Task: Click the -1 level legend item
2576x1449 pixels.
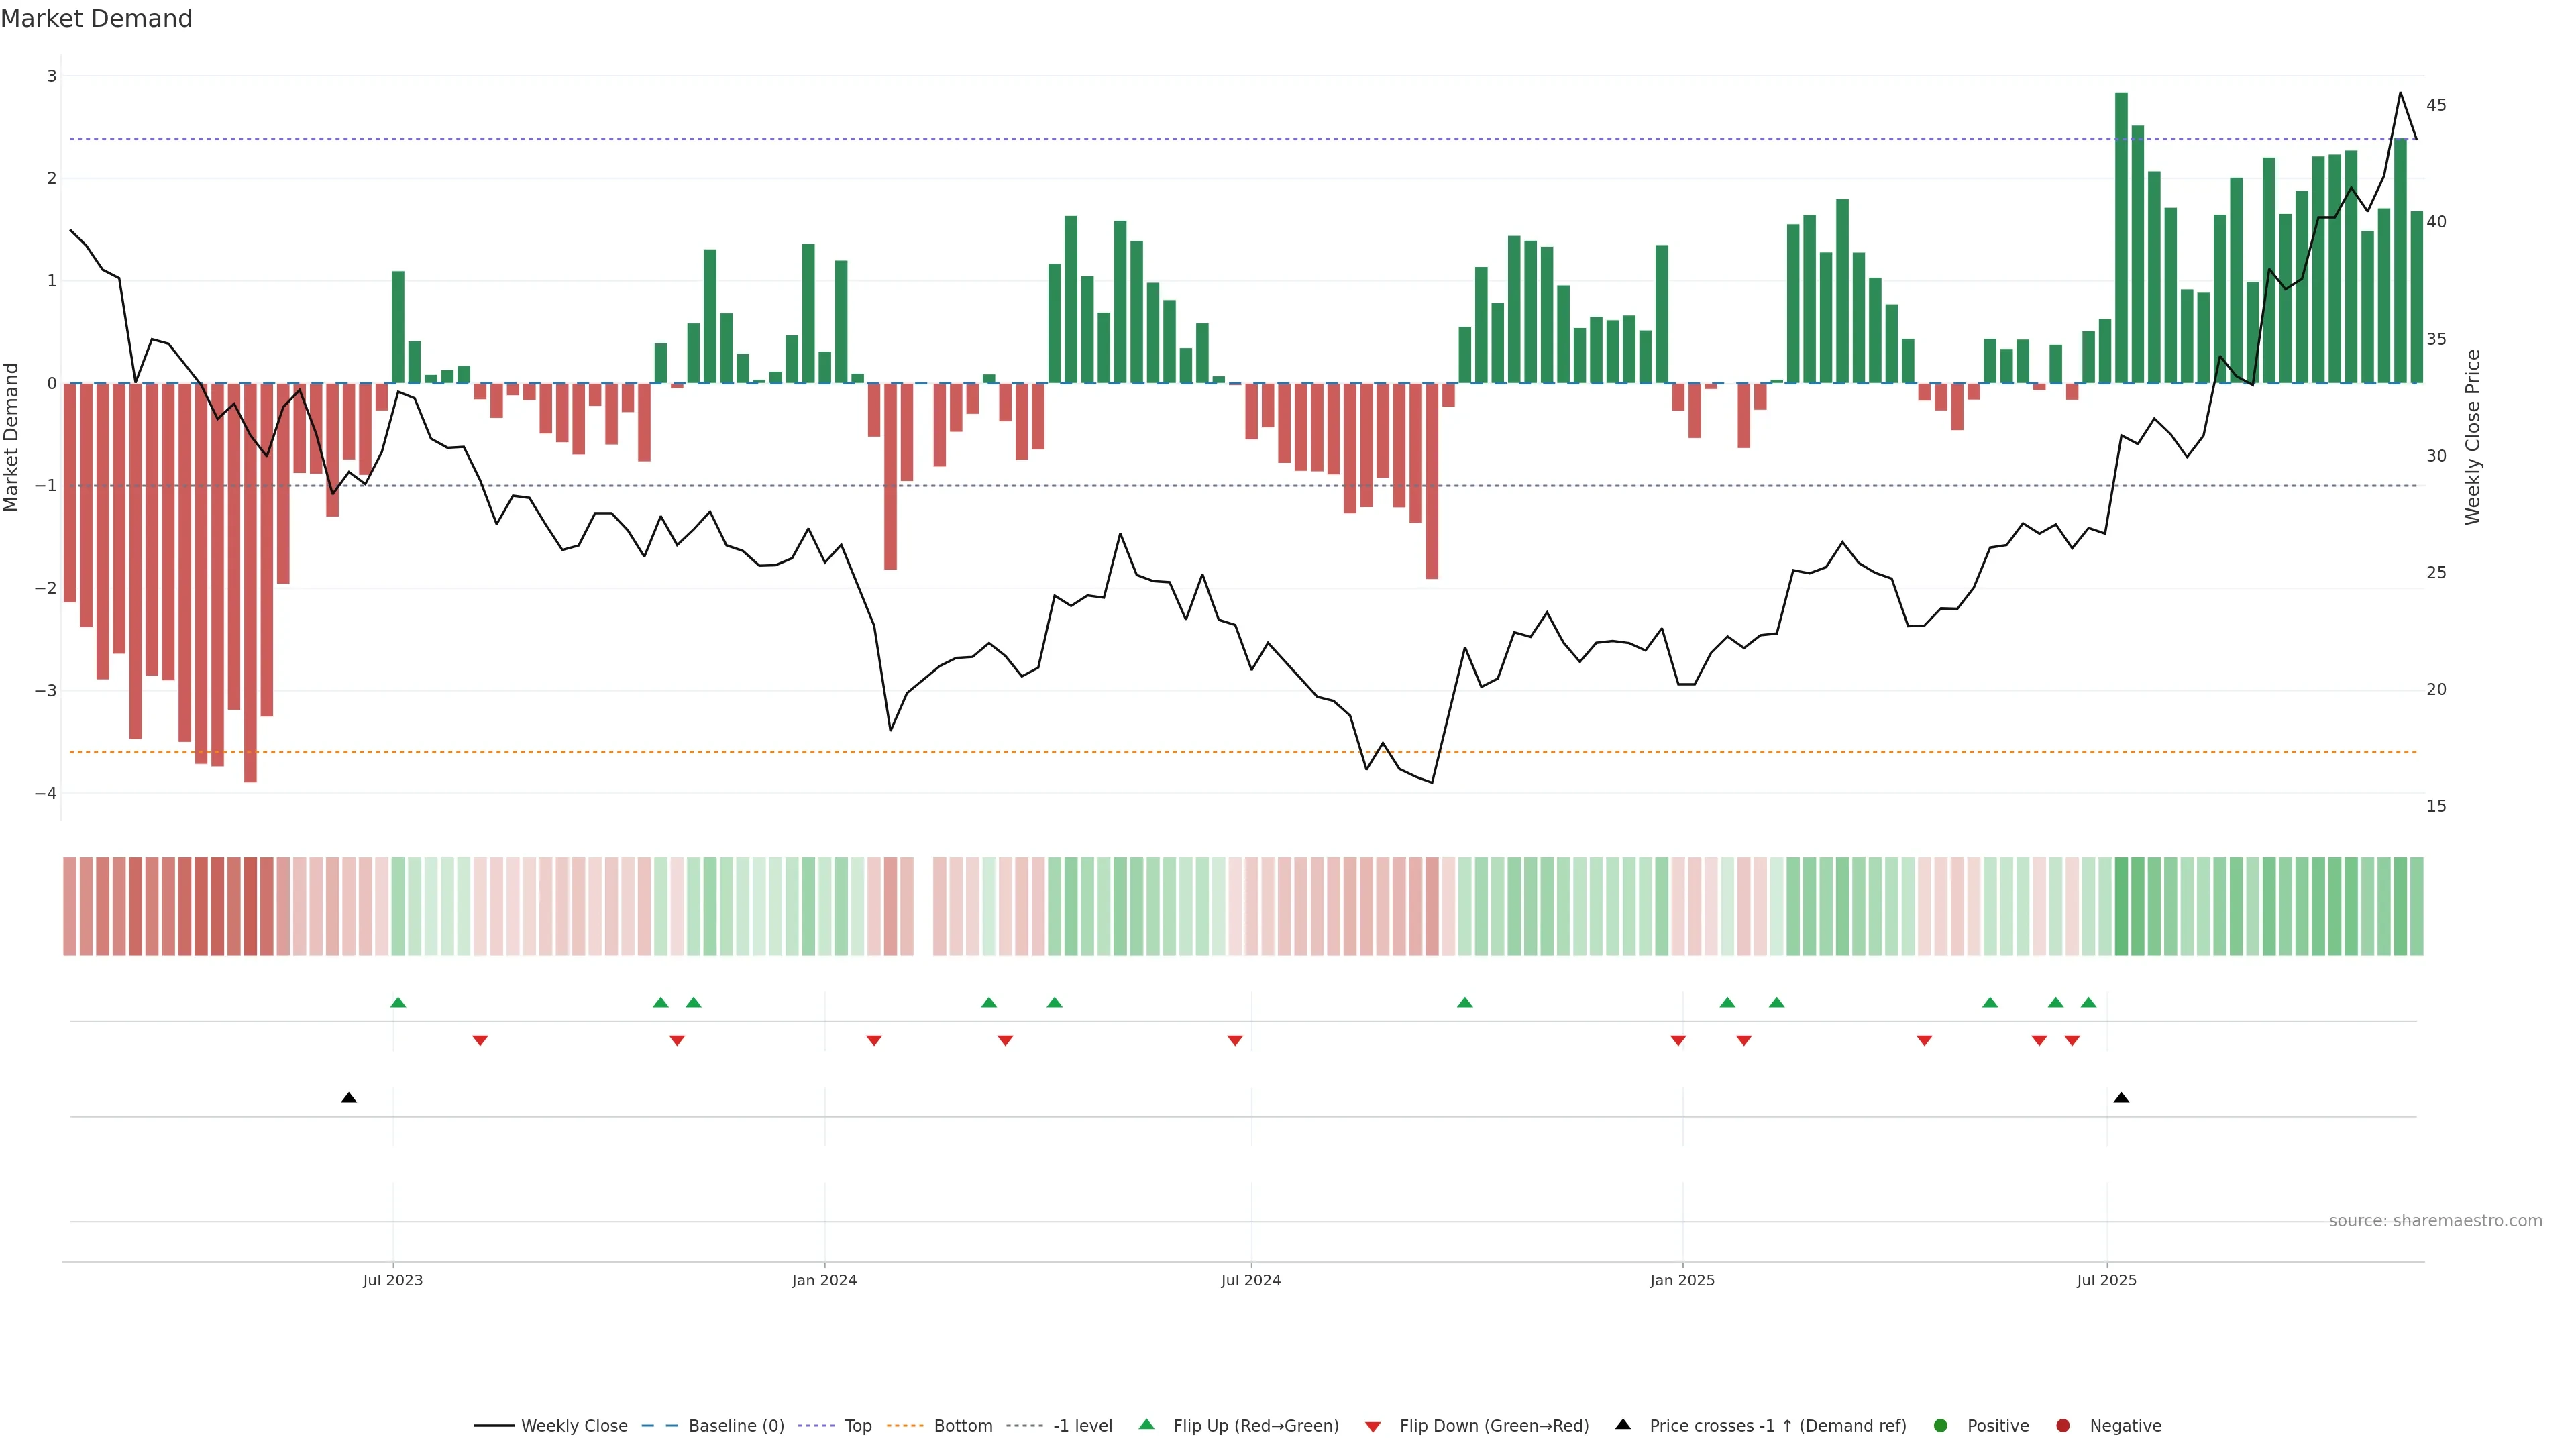Action: pyautogui.click(x=1082, y=1426)
